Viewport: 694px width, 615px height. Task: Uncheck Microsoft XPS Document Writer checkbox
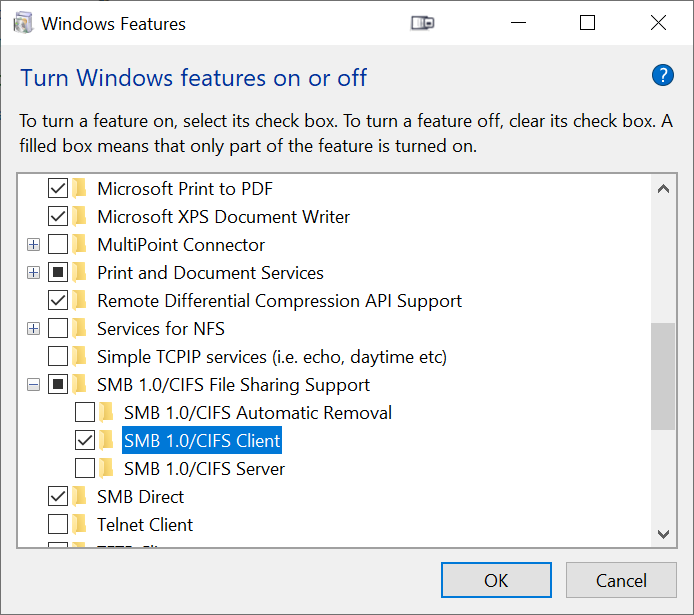[58, 216]
